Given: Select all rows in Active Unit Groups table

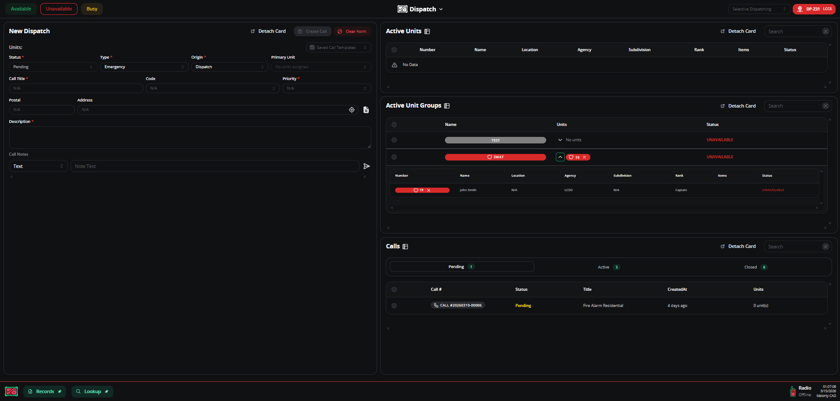Looking at the screenshot, I should [394, 125].
